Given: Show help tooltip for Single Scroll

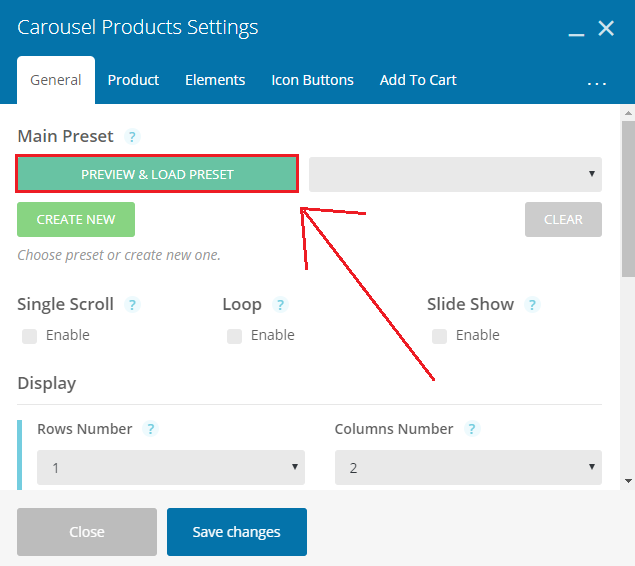Looking at the screenshot, I should (132, 304).
